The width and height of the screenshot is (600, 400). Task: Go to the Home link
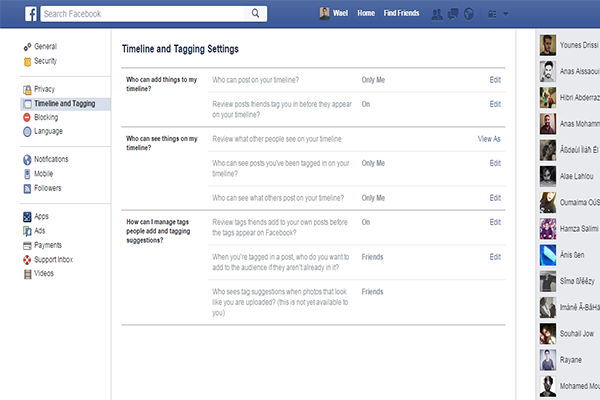366,14
